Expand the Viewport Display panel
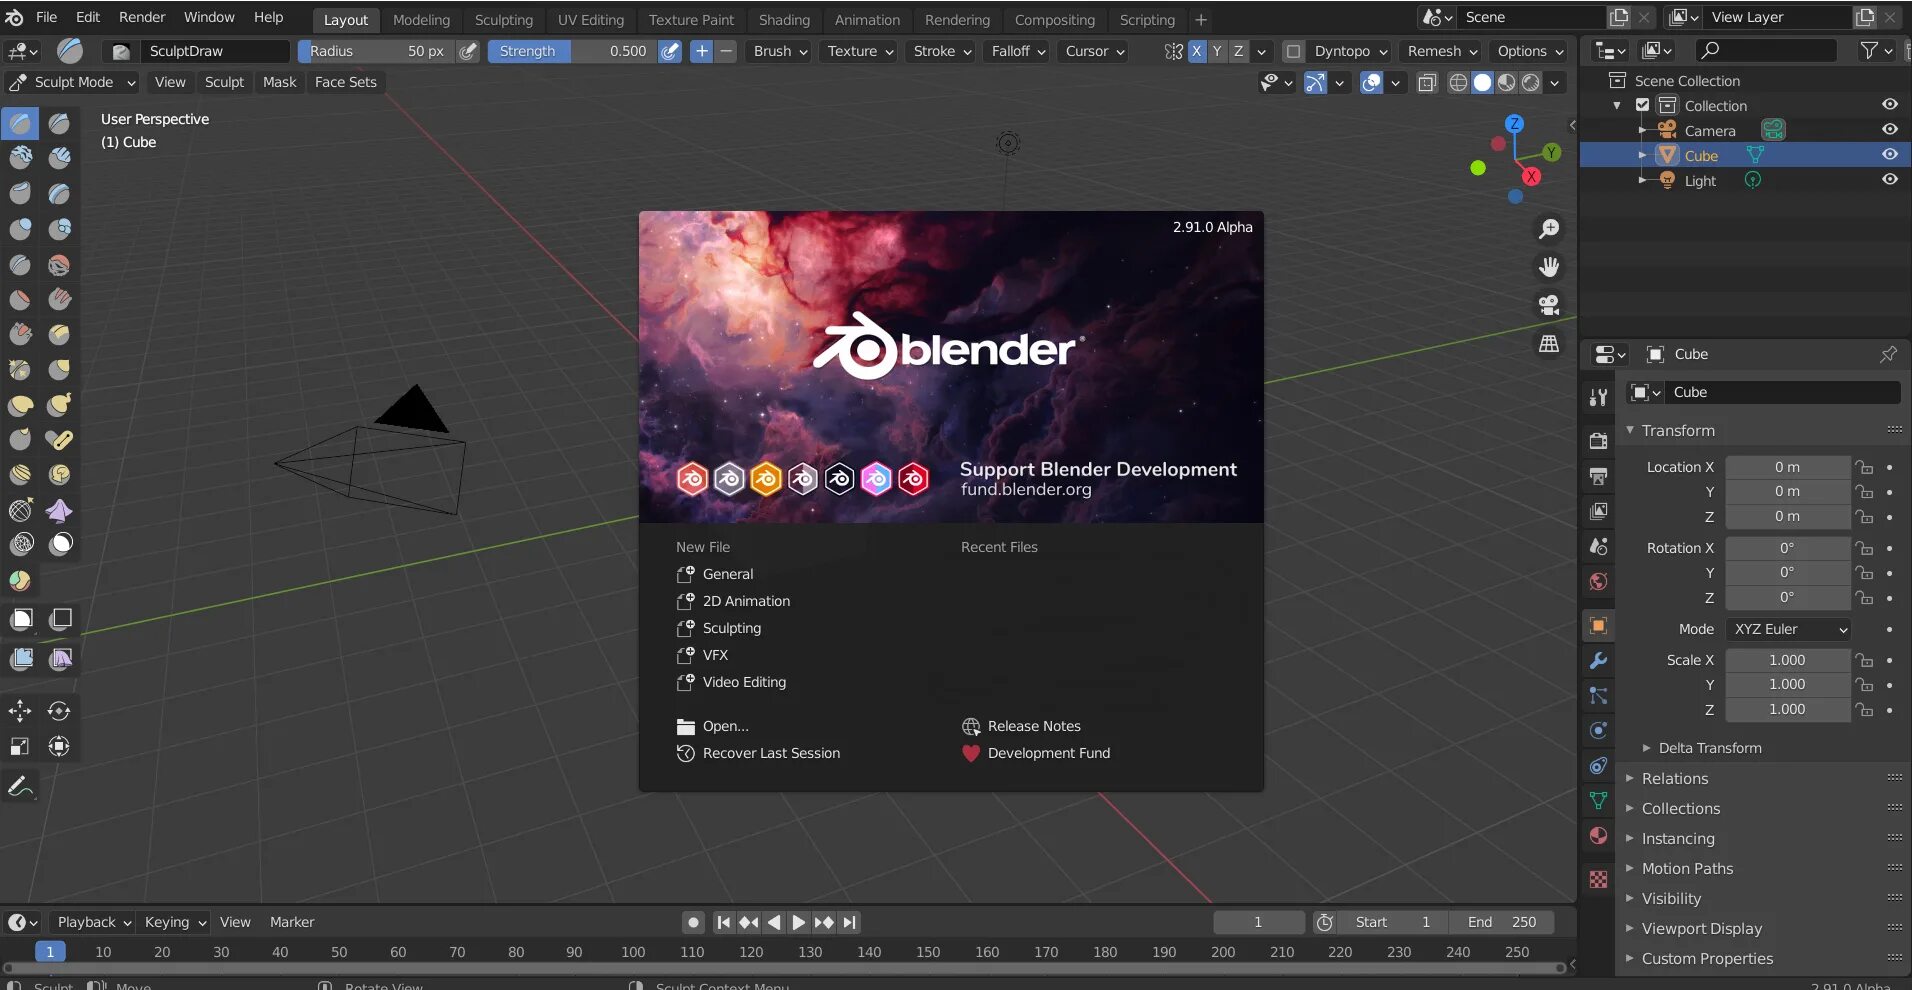This screenshot has height=990, width=1912. [x=1701, y=929]
